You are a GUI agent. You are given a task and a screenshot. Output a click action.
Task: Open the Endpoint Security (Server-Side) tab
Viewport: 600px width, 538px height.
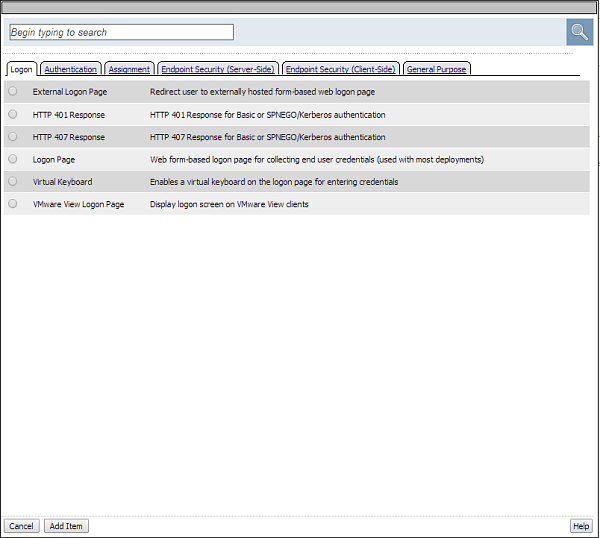coord(217,69)
